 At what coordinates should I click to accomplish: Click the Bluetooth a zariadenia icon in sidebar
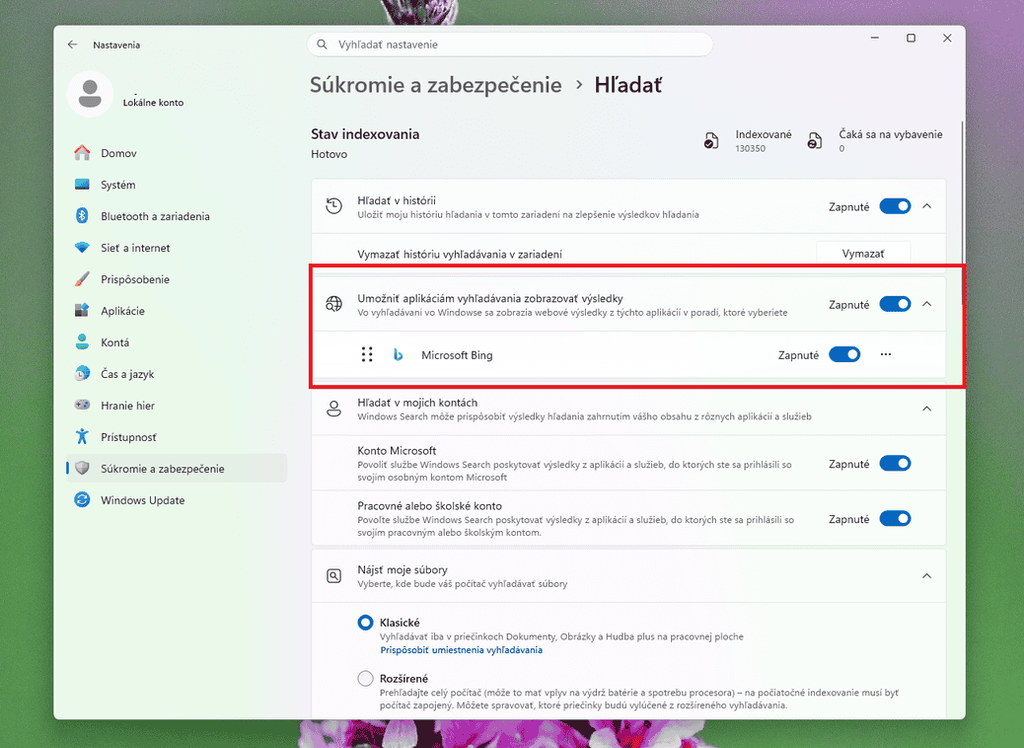point(82,216)
